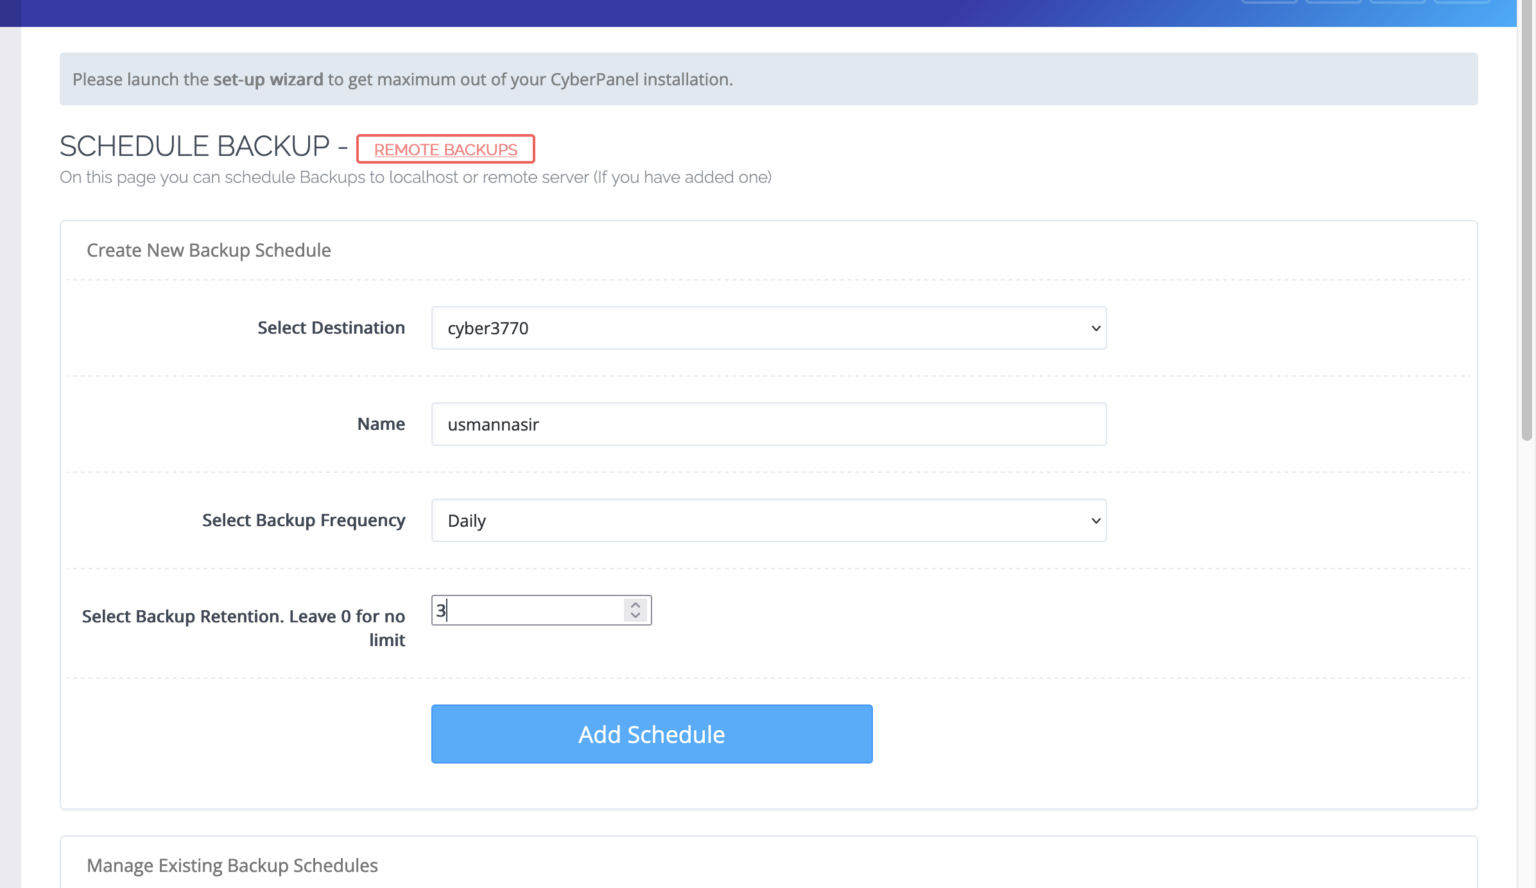This screenshot has height=888, width=1536.
Task: Click the set-up wizard link
Action: click(x=267, y=79)
